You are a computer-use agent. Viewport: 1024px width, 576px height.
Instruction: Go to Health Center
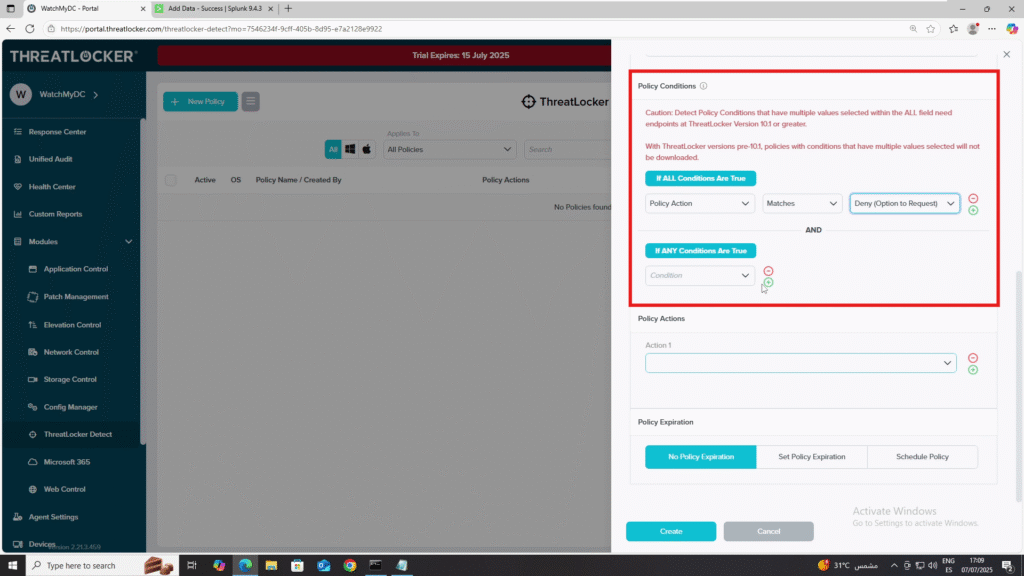pos(52,187)
